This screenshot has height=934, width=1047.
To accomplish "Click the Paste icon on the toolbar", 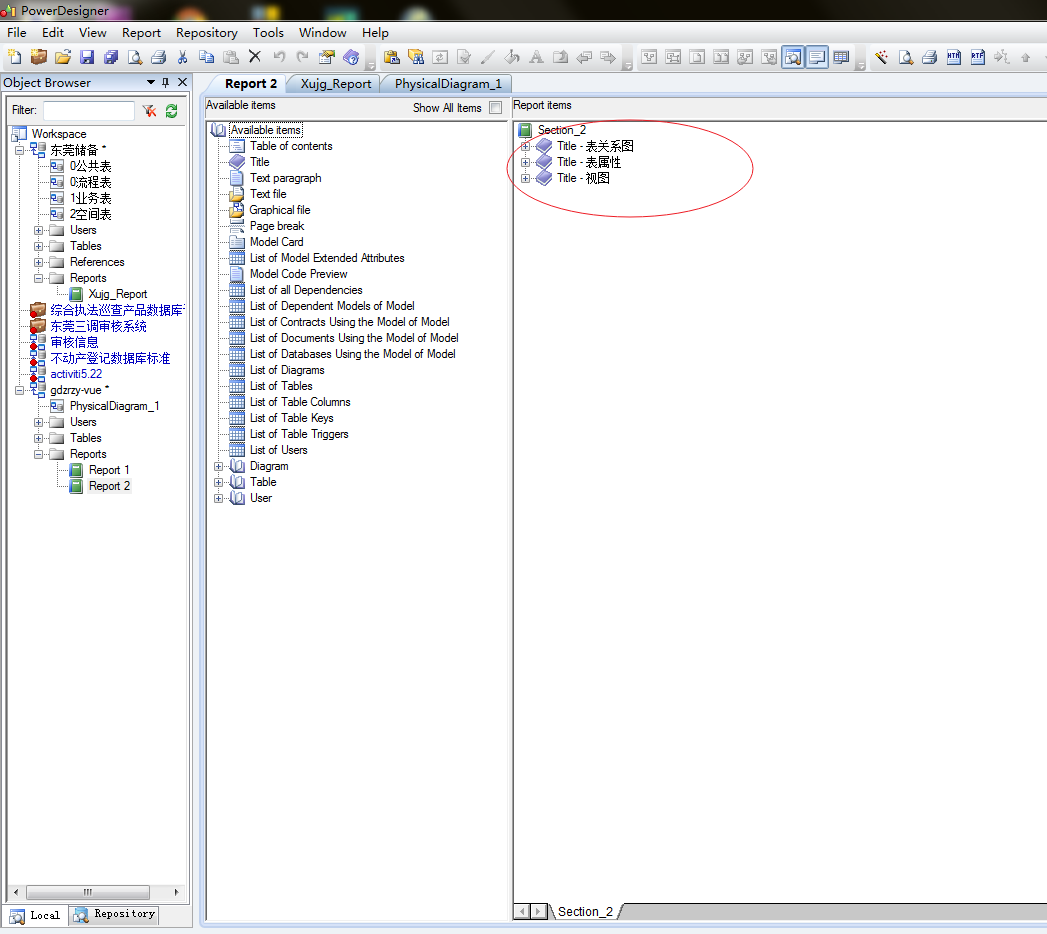I will (228, 57).
